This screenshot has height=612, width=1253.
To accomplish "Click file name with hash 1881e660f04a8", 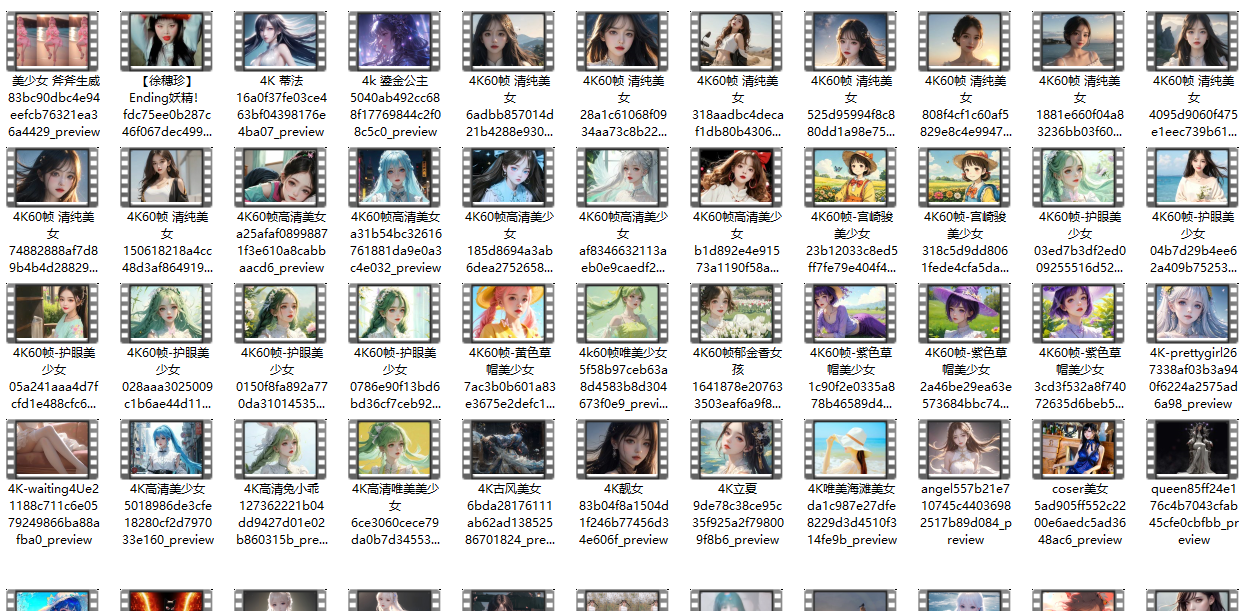I will pos(1080,106).
